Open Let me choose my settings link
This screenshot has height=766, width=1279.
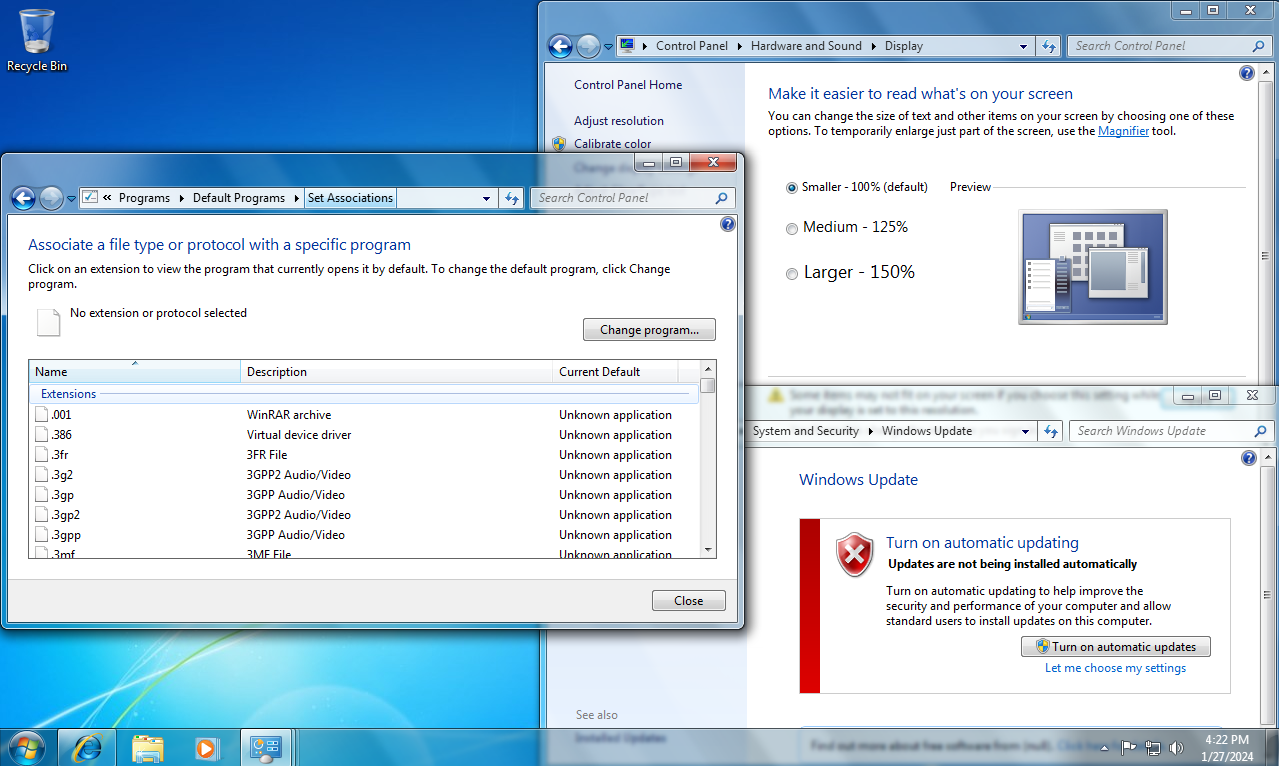coord(1115,668)
